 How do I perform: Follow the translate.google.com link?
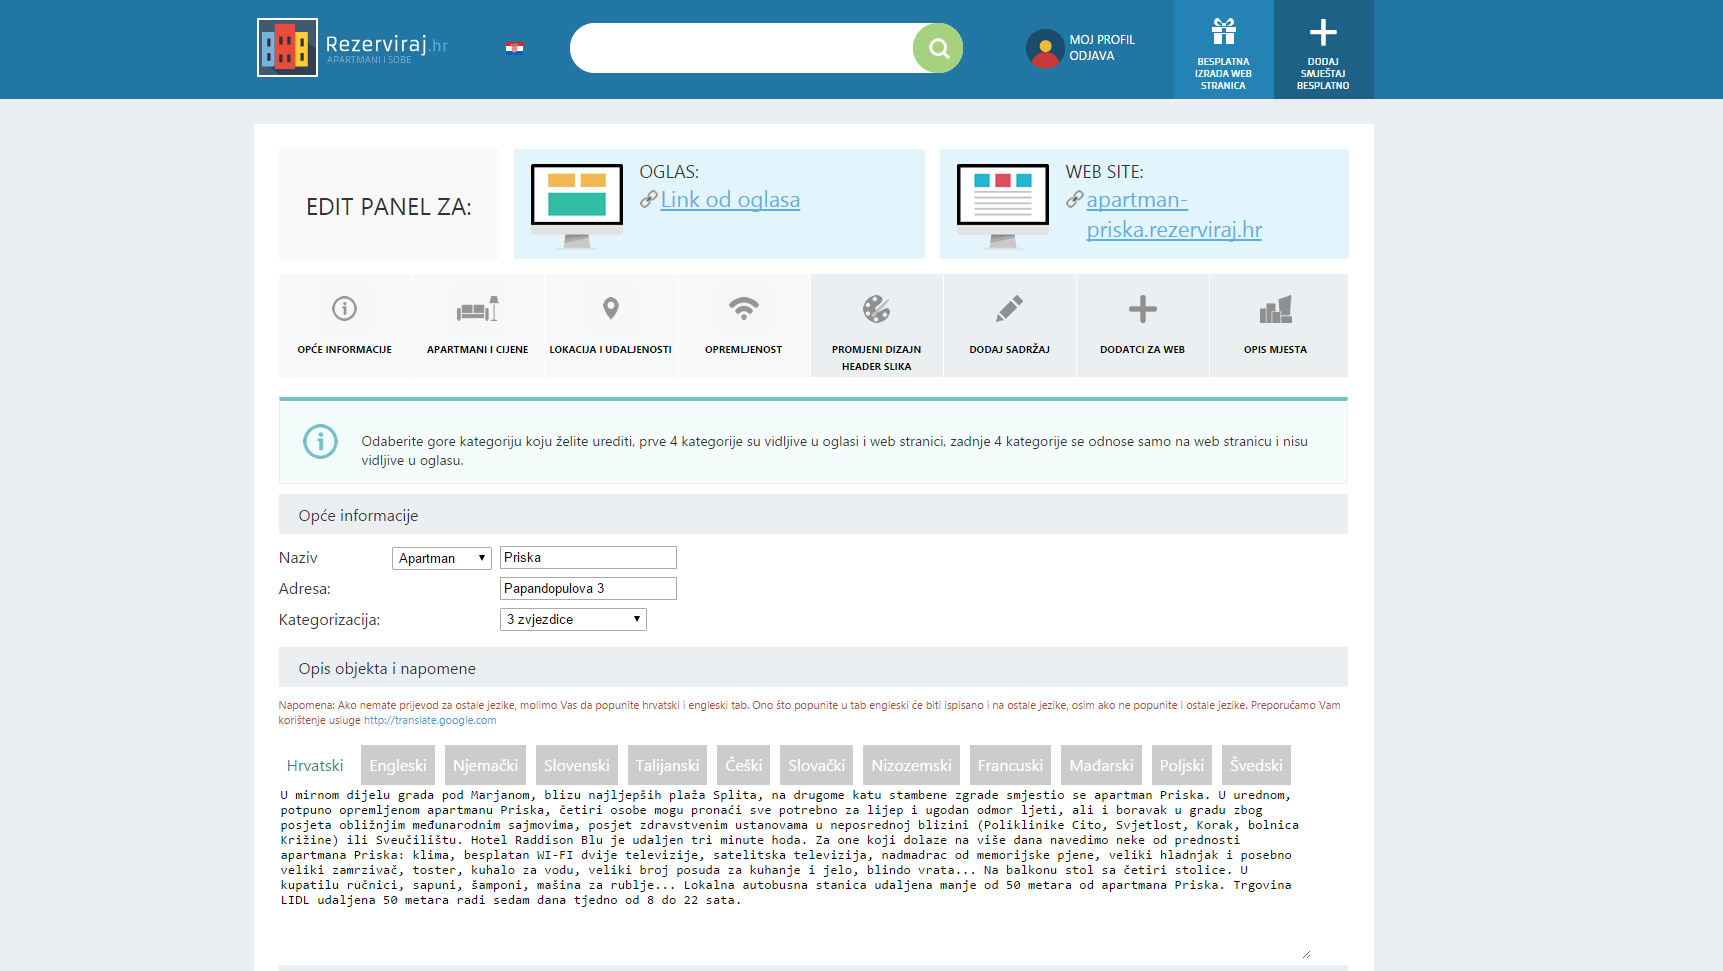[x=430, y=720]
